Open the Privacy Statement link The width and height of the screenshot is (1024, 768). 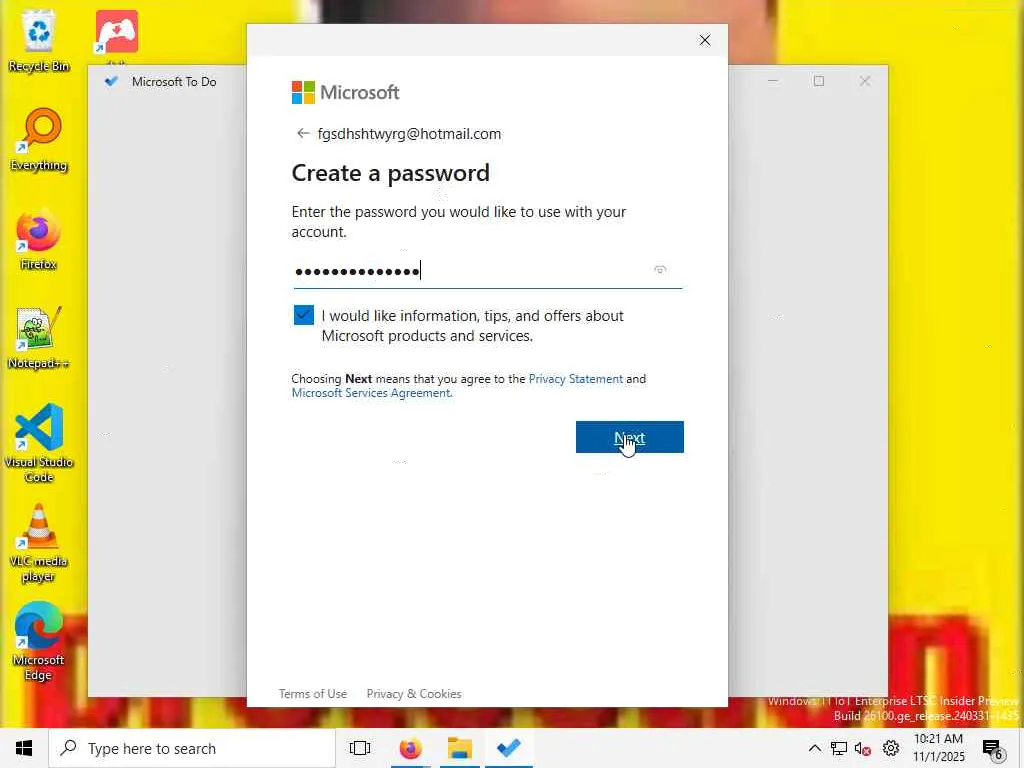point(575,379)
